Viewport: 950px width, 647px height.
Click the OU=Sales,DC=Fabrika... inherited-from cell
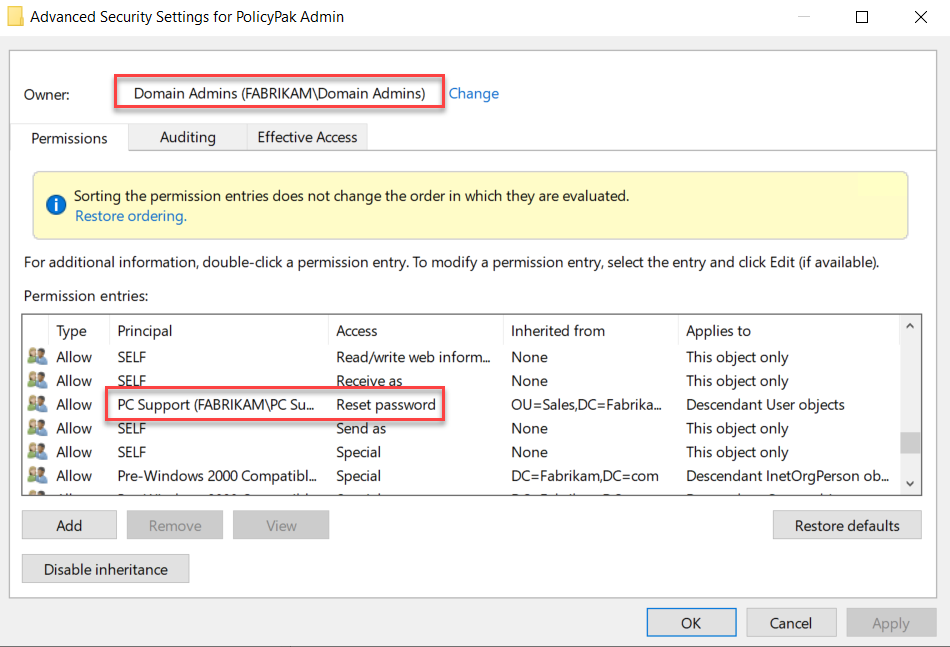click(x=586, y=404)
